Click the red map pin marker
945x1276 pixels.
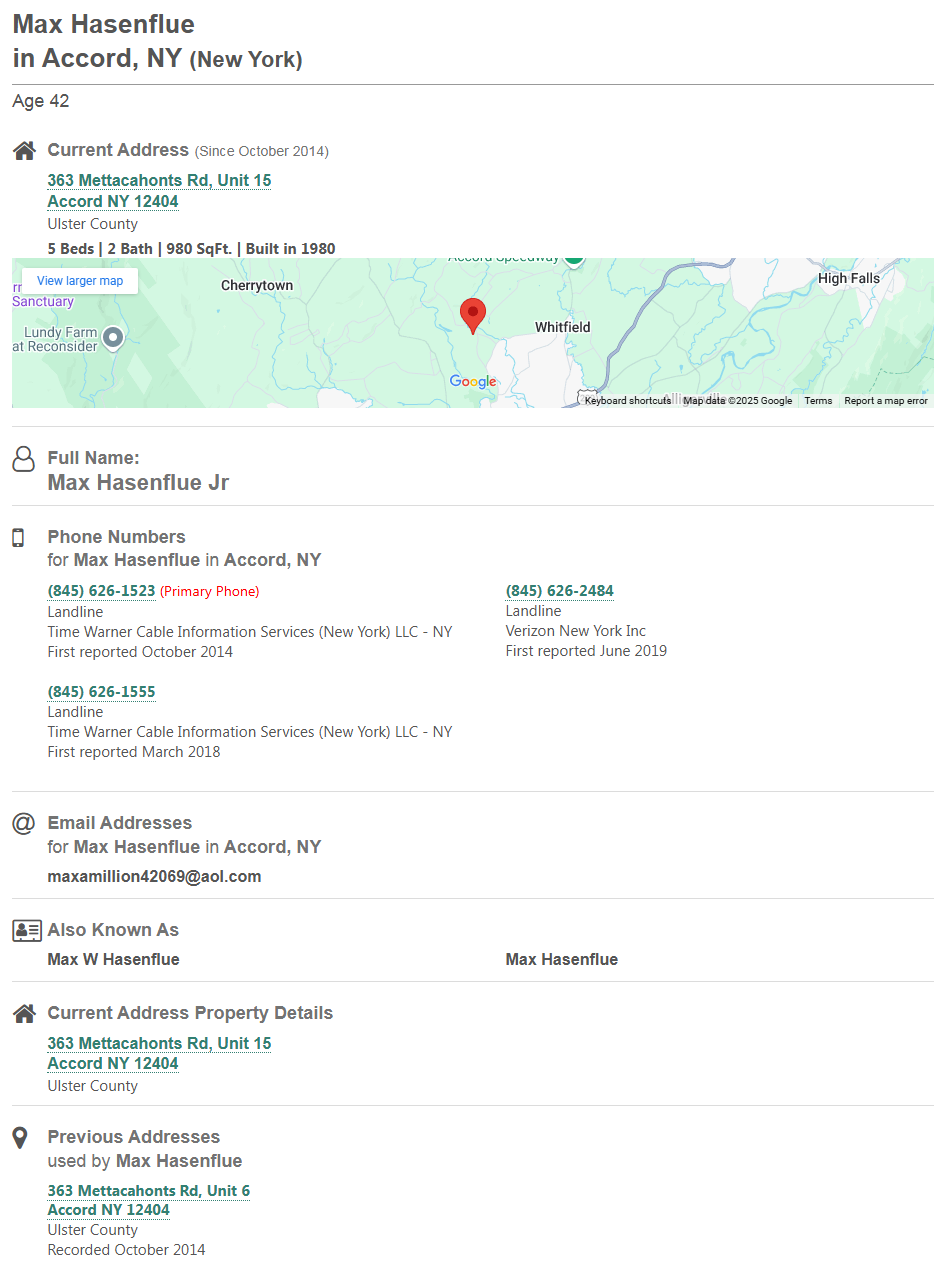[x=472, y=314]
